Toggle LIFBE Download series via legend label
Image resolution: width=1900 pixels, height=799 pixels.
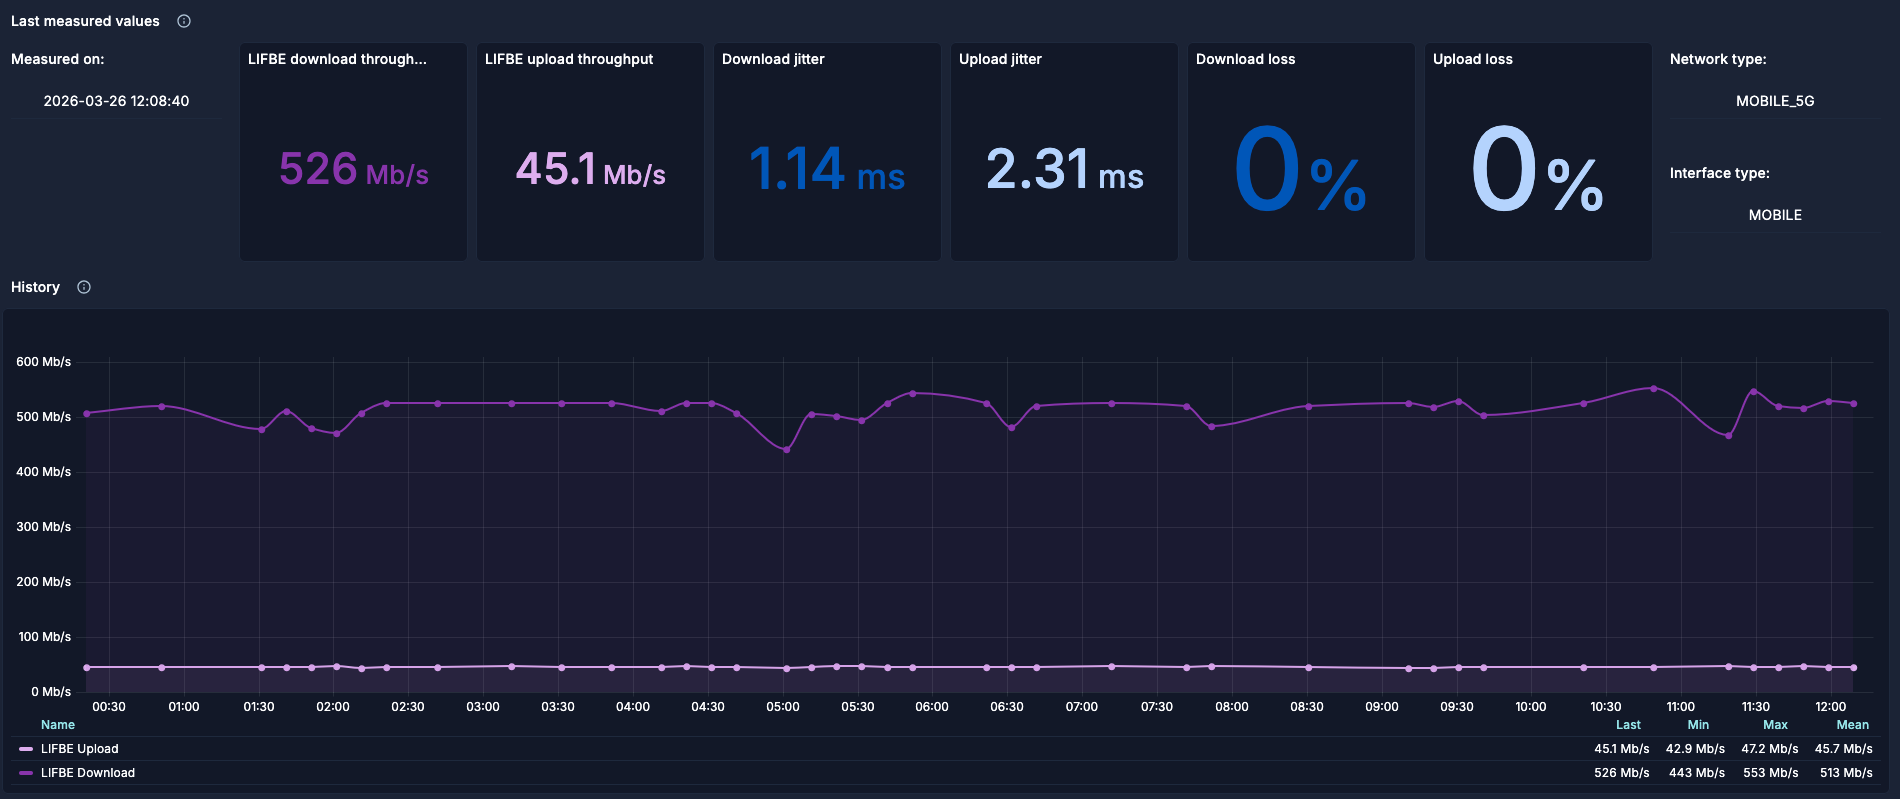87,773
